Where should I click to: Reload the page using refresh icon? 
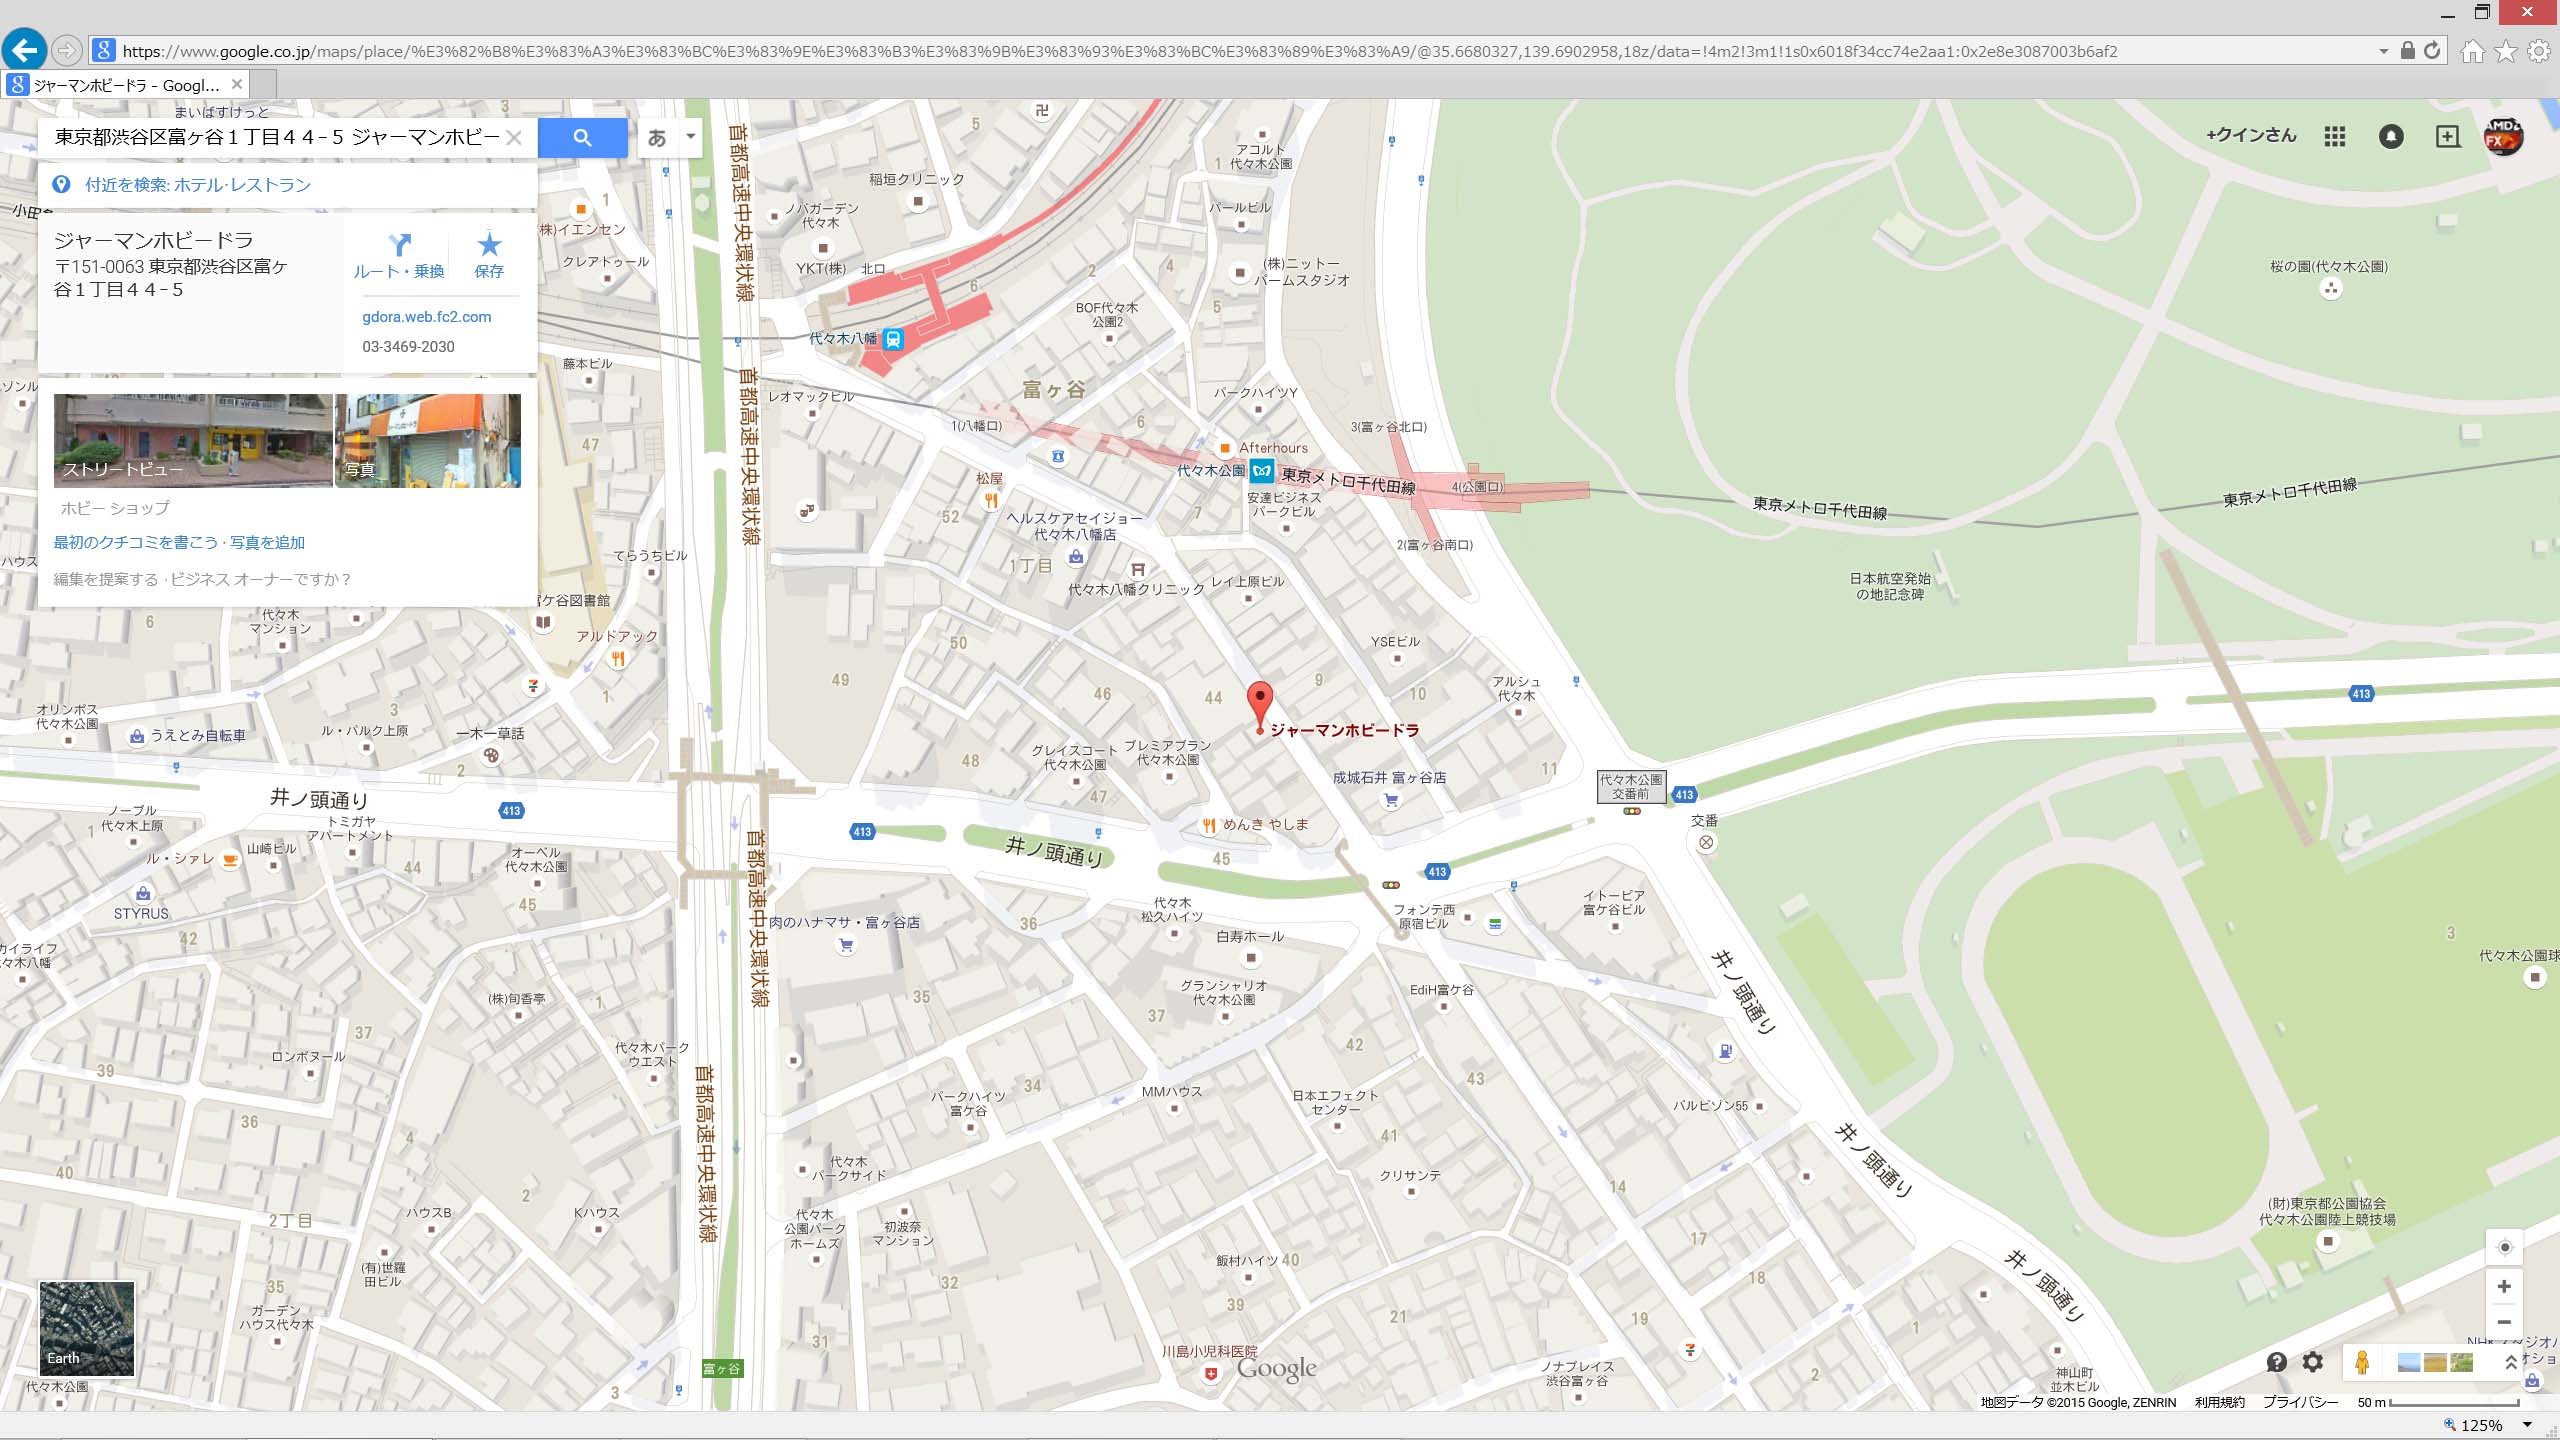[2432, 50]
